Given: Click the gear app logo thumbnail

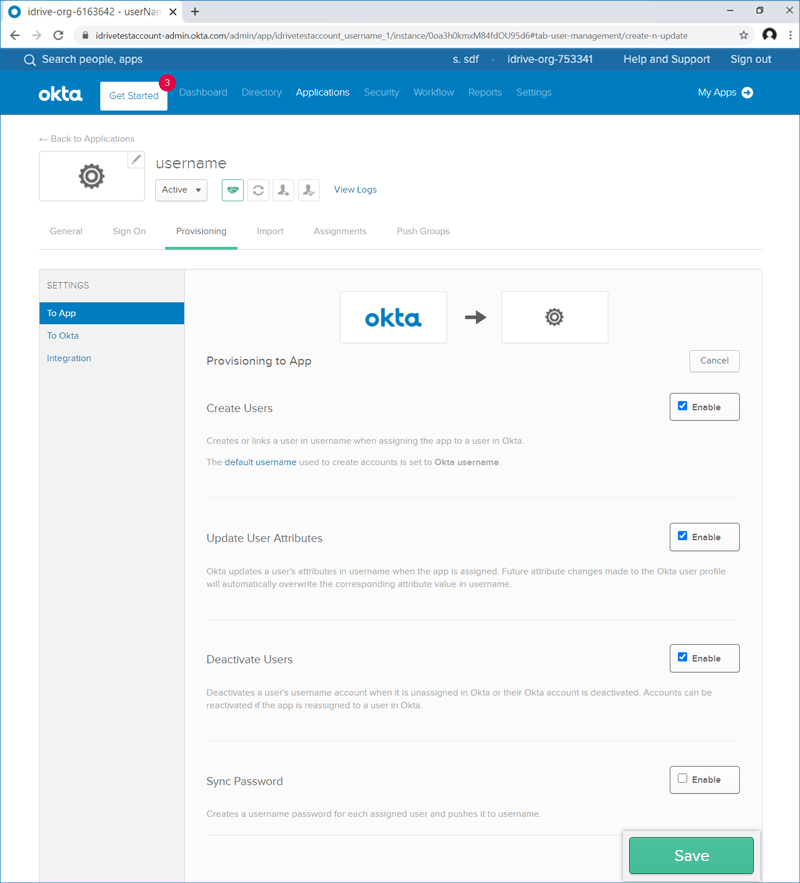Looking at the screenshot, I should point(92,176).
